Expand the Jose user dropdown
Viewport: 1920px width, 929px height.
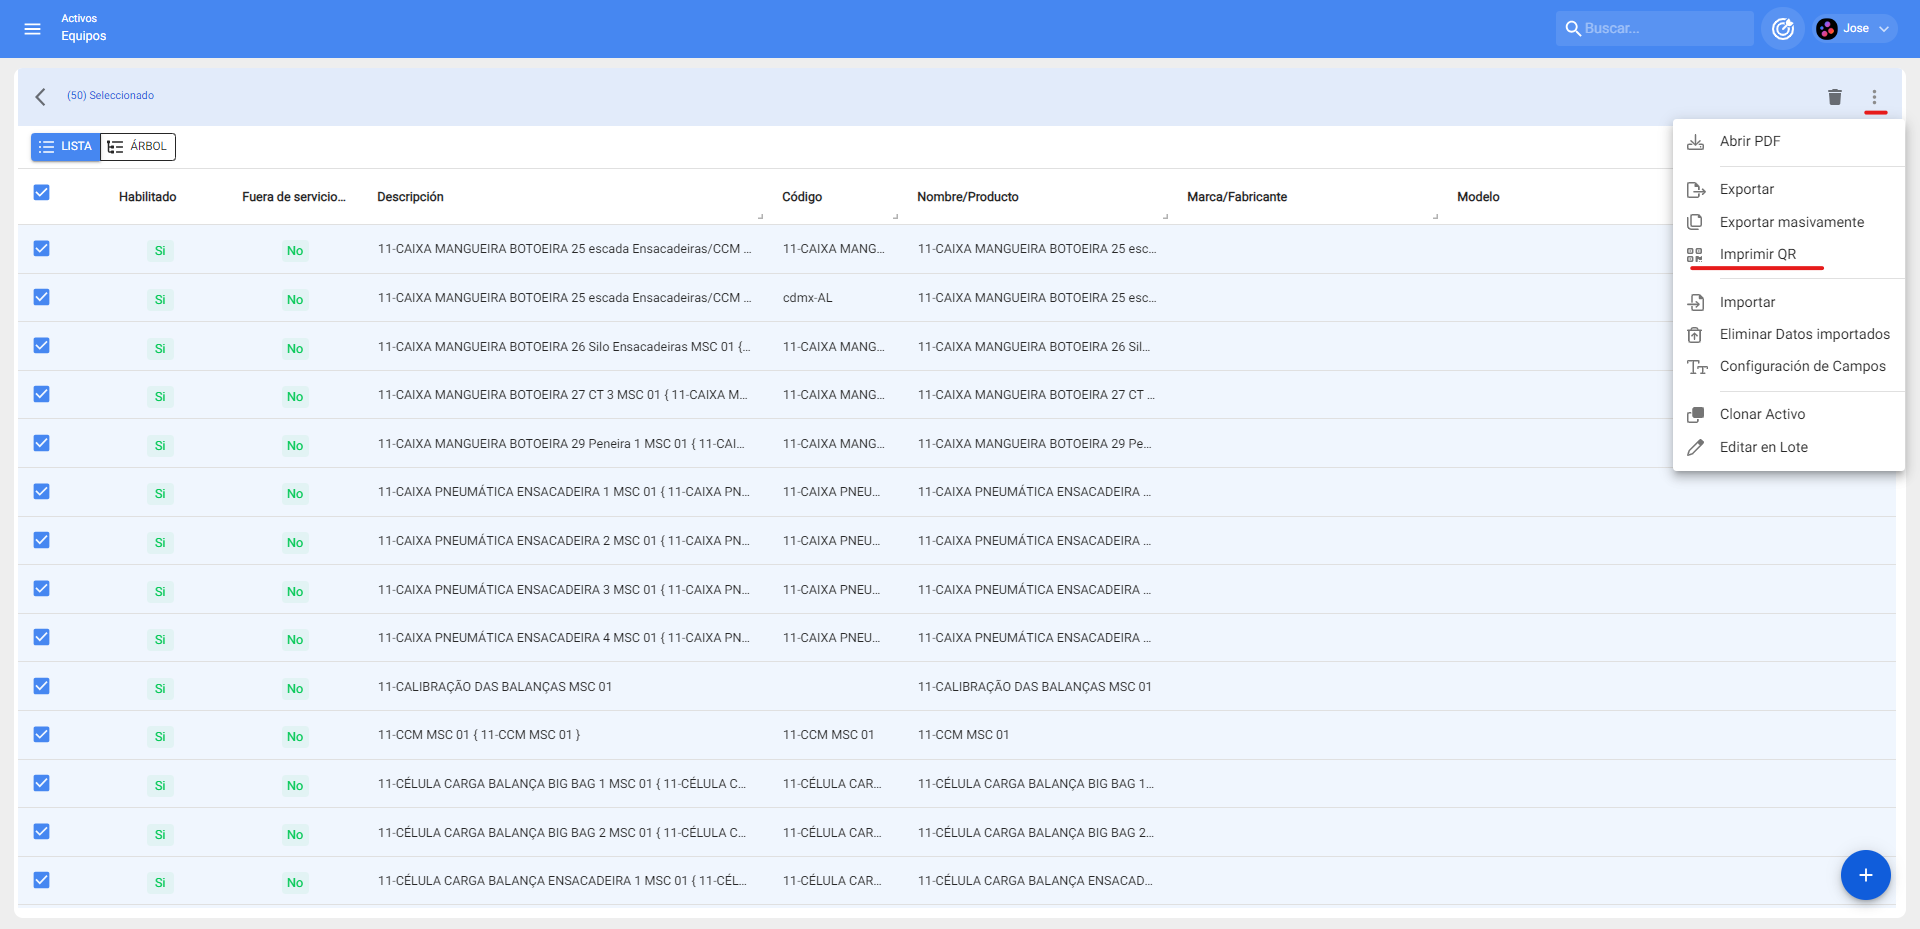pos(1856,29)
